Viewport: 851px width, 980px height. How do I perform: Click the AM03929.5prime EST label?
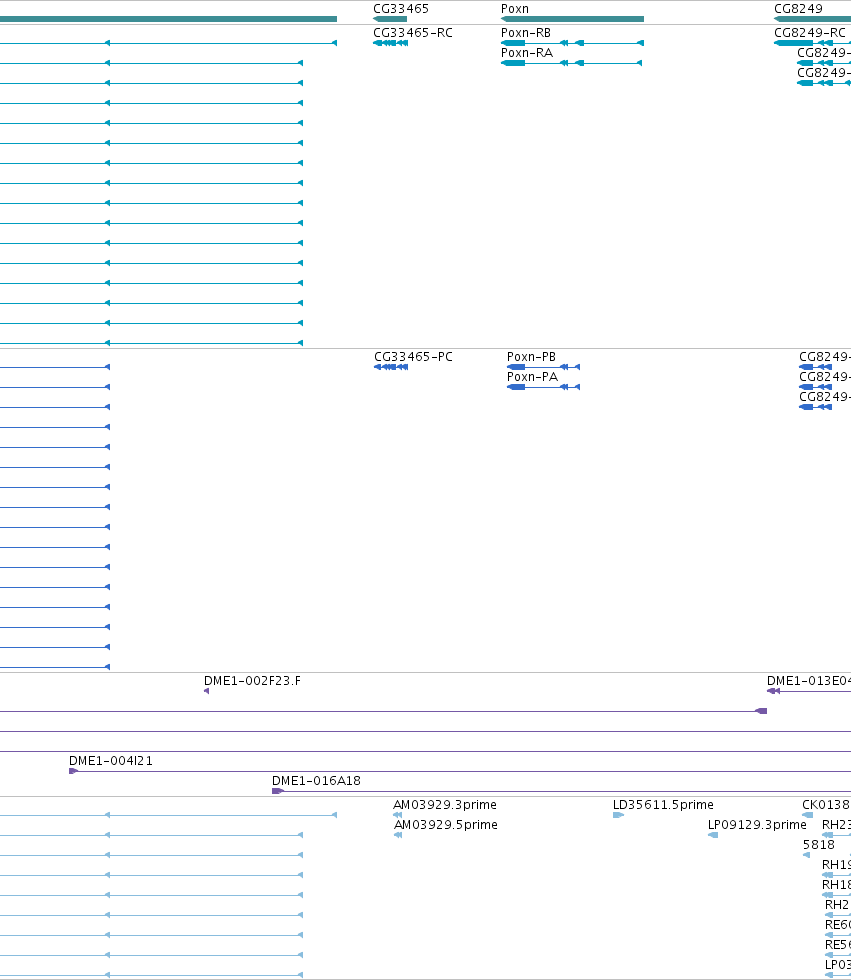(x=445, y=824)
